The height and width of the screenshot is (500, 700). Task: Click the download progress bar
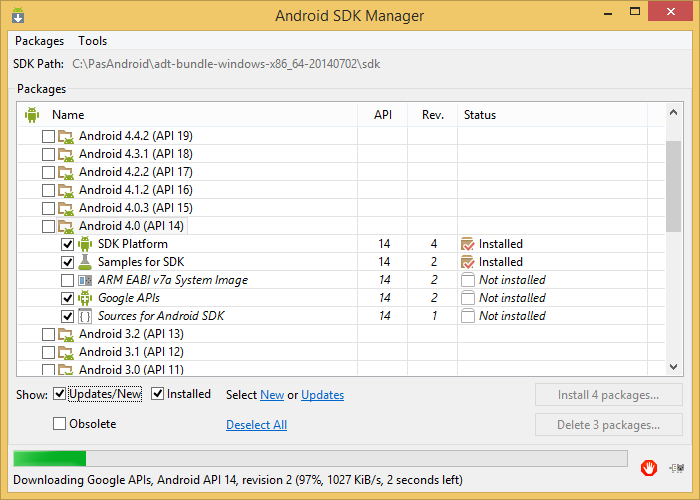(x=320, y=459)
